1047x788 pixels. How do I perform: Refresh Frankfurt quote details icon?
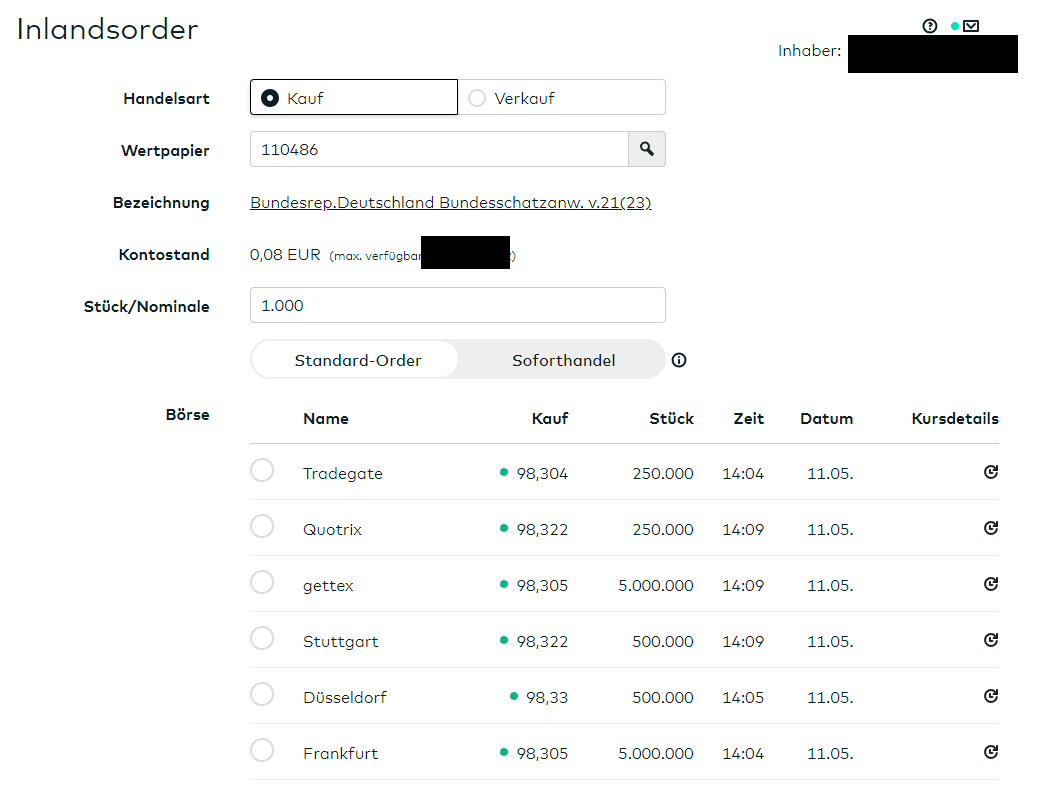pyautogui.click(x=991, y=753)
